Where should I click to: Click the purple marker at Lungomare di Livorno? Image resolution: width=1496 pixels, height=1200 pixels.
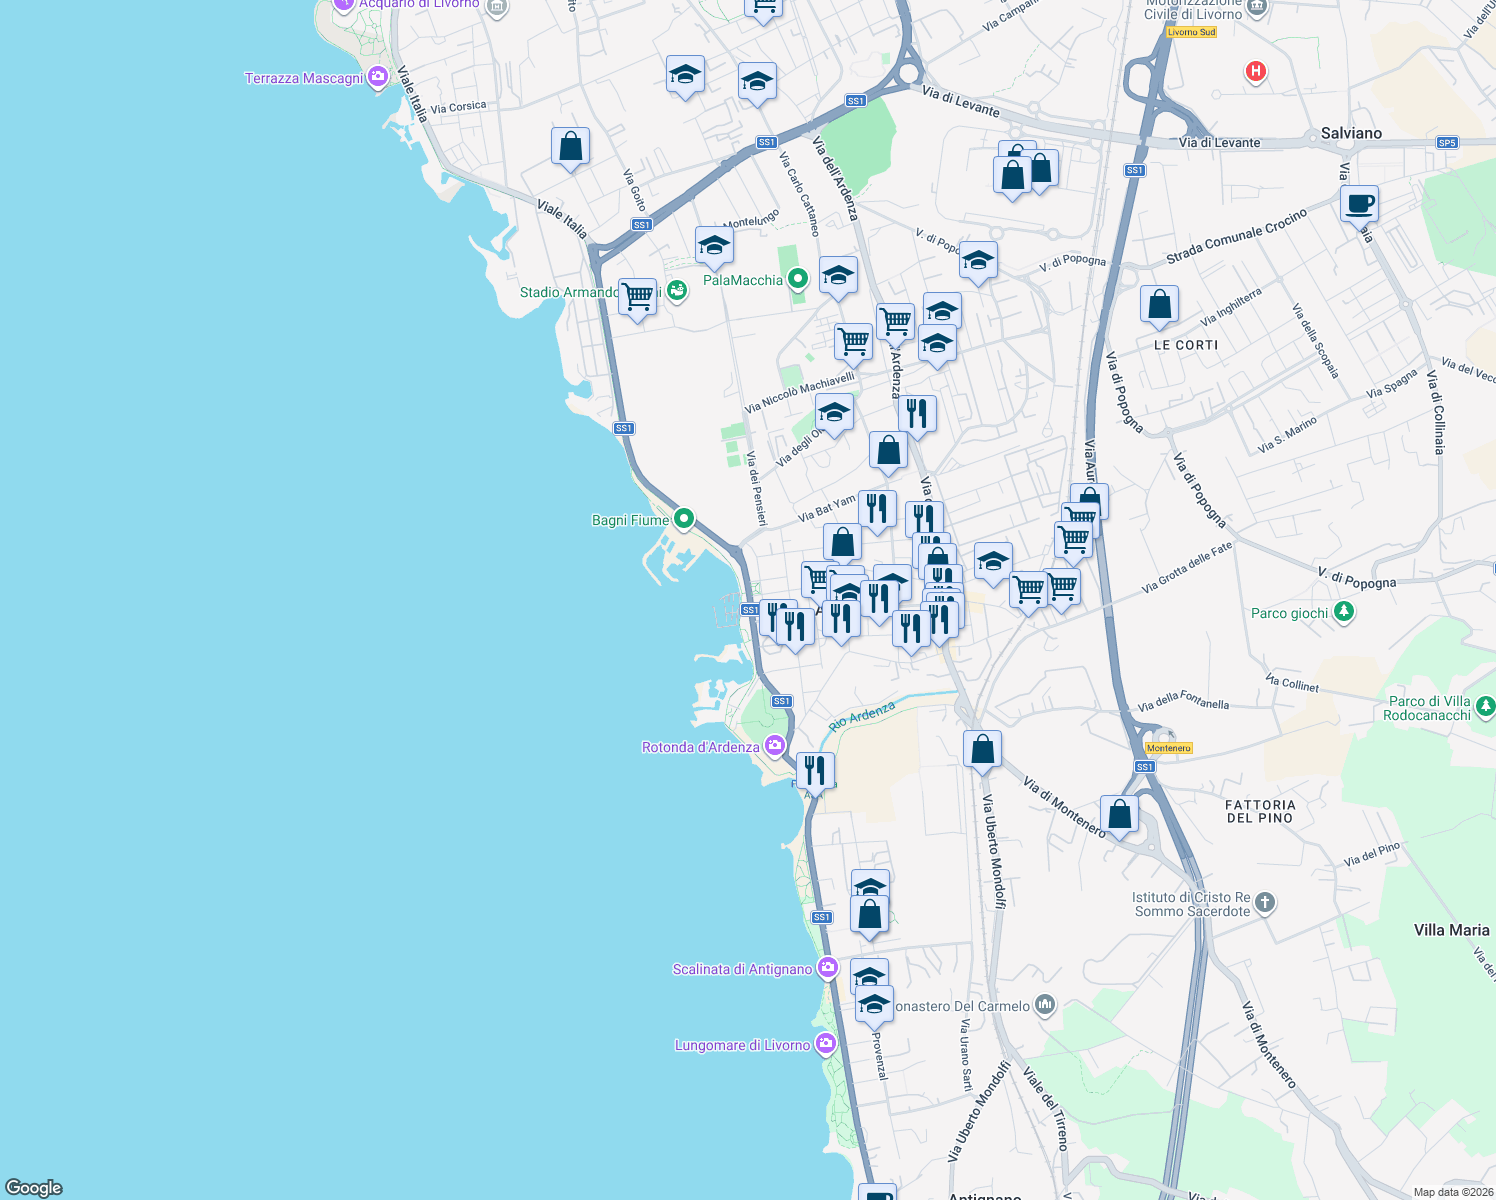coord(826,1042)
